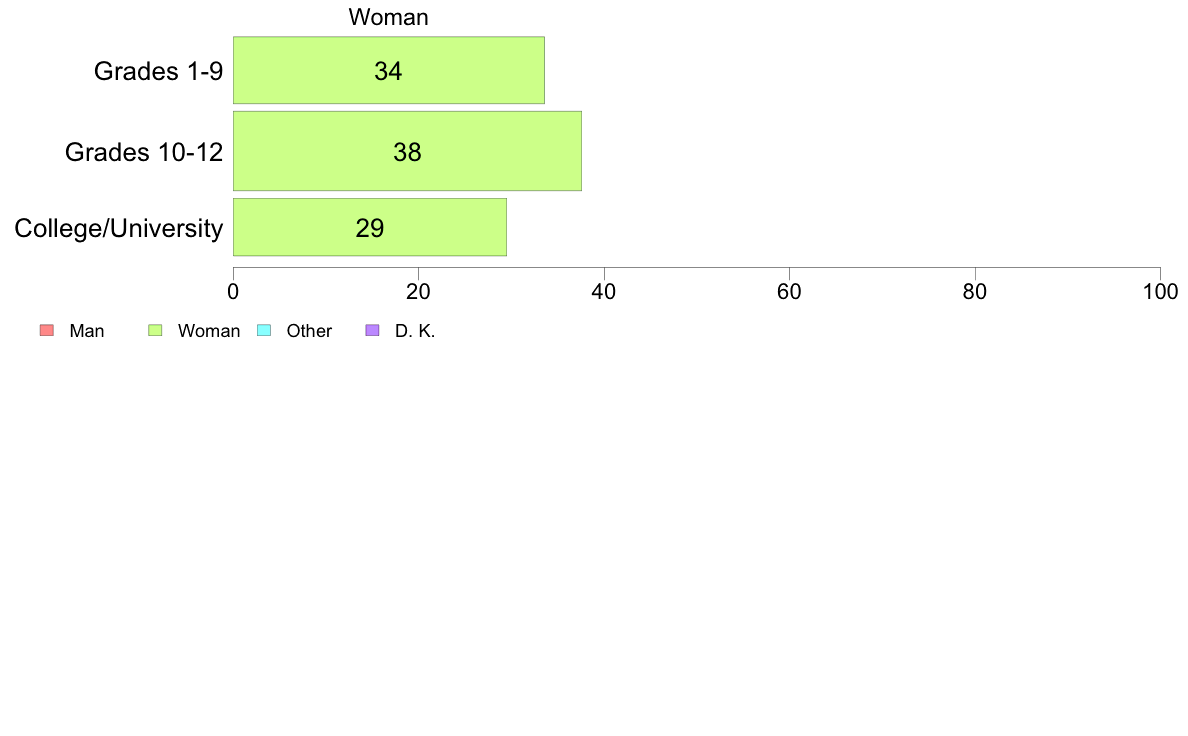Click the Other legend text
The image size is (1188, 736).
click(309, 331)
